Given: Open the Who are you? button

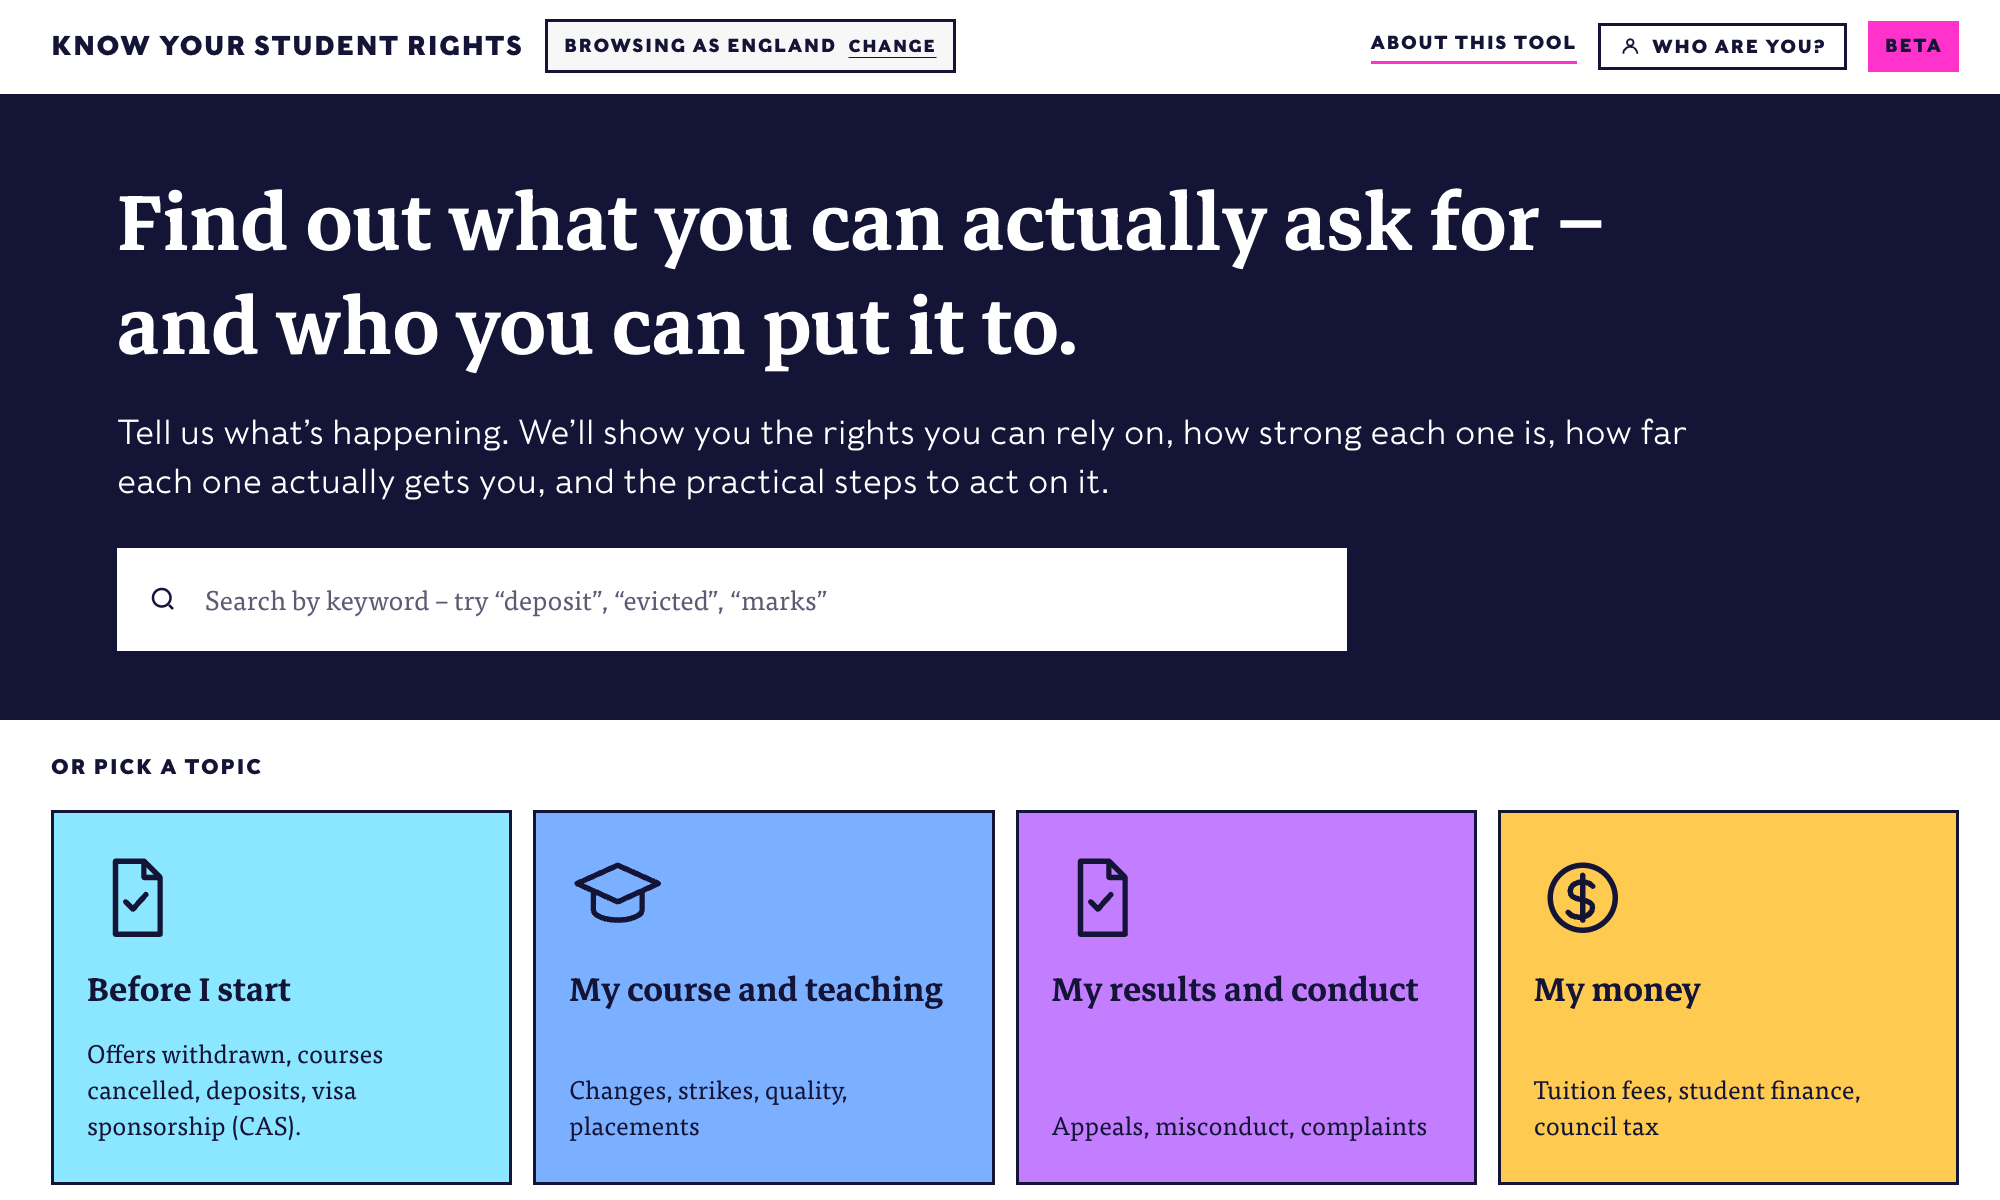Looking at the screenshot, I should click(x=1722, y=46).
